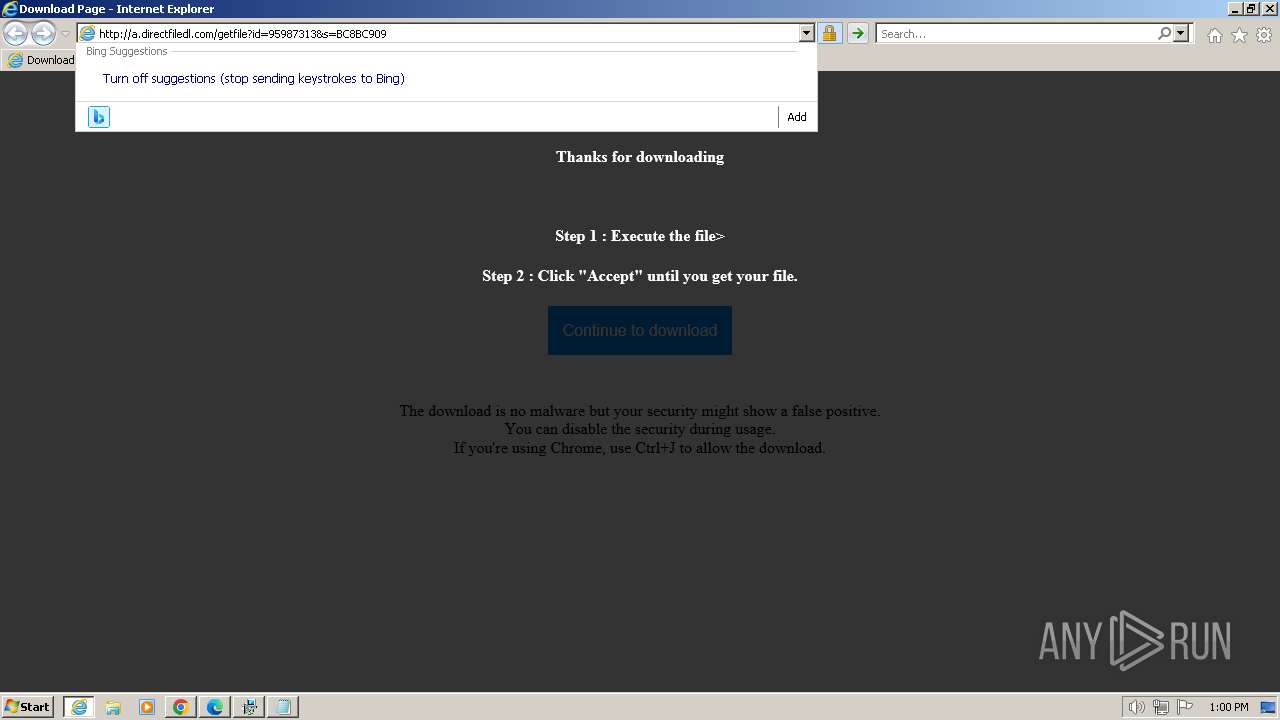Click the 'use Ctrl+J to allow' line

point(640,448)
